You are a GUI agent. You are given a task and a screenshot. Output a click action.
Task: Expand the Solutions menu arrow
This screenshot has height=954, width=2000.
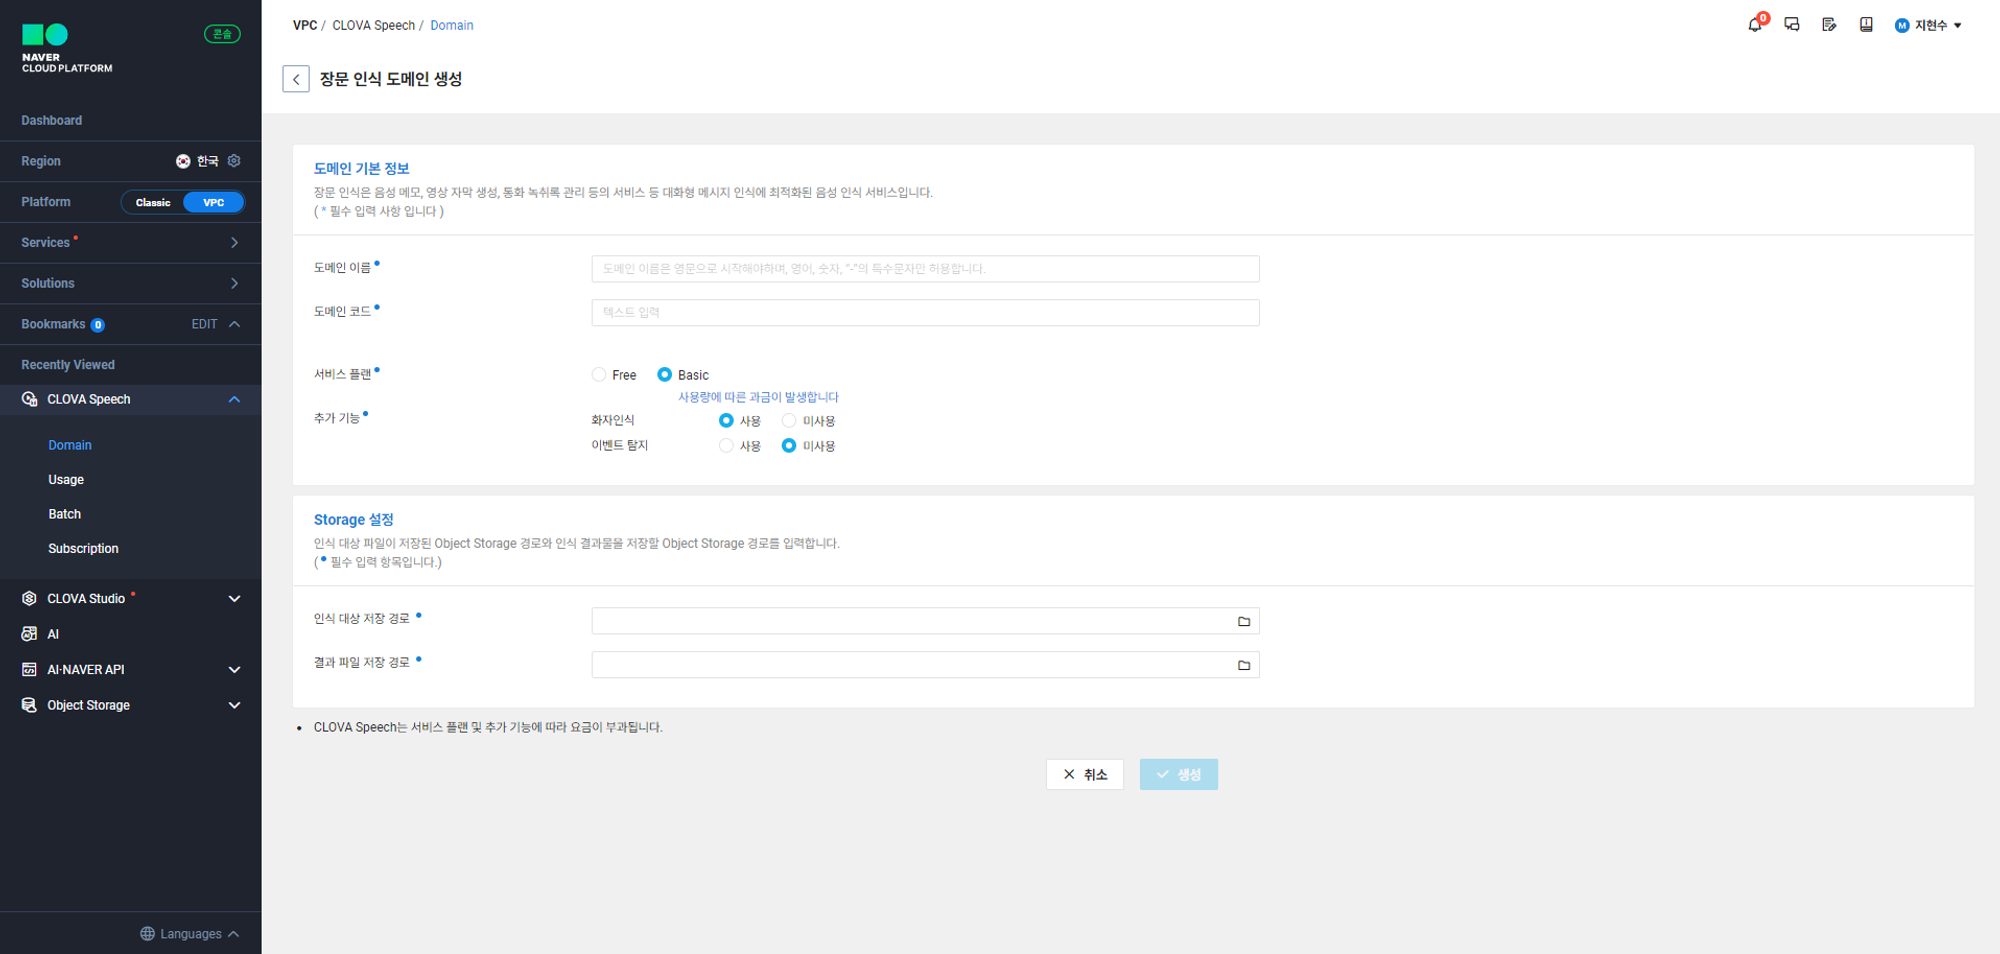[x=234, y=284]
